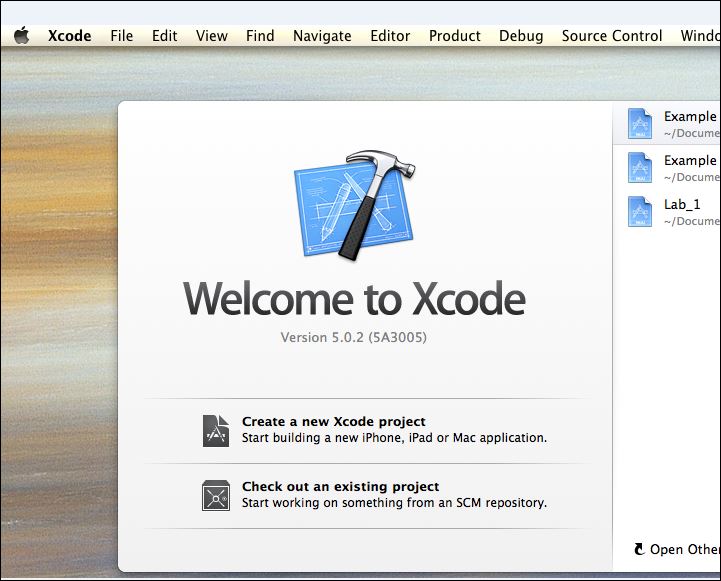This screenshot has height=581, width=721.
Task: Open the File menu
Action: [x=121, y=36]
